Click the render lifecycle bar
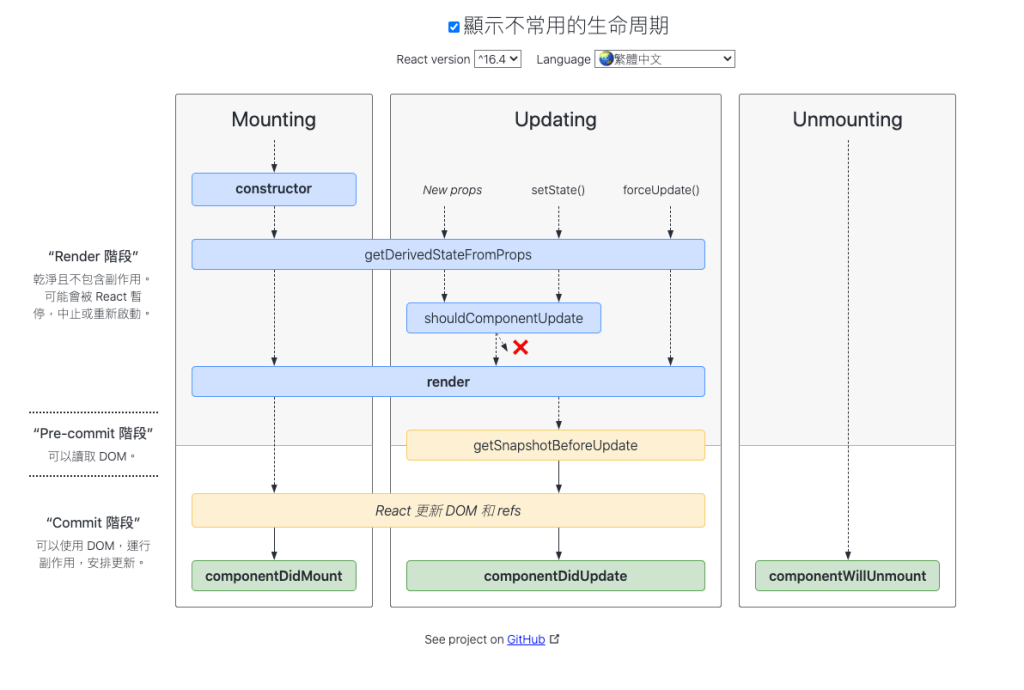 tap(448, 381)
